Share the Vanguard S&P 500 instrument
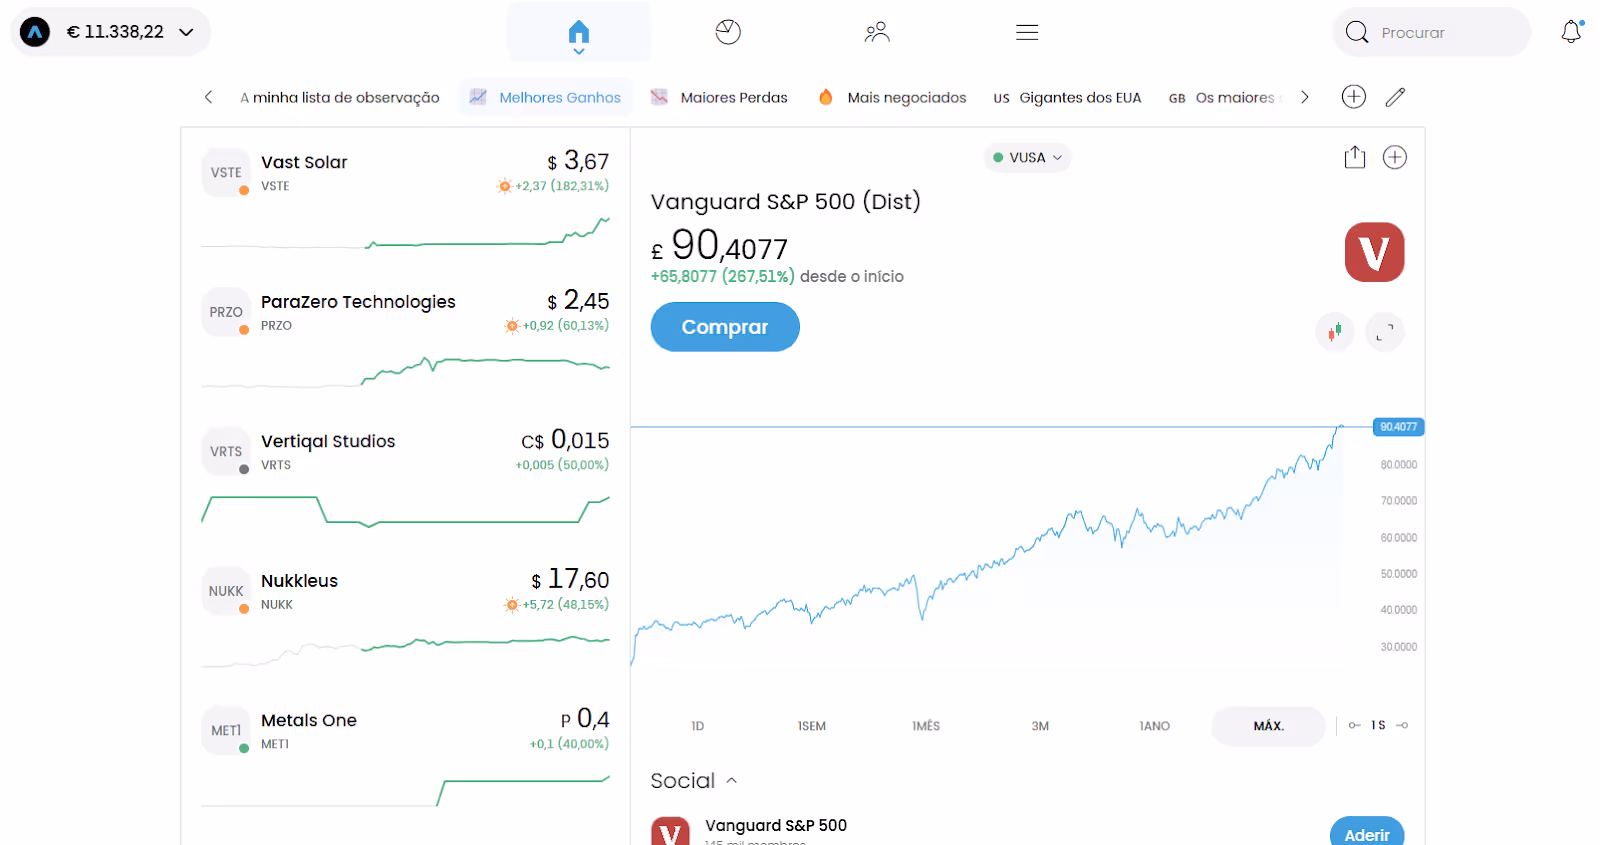Screen dimensions: 1600x845 point(1355,157)
